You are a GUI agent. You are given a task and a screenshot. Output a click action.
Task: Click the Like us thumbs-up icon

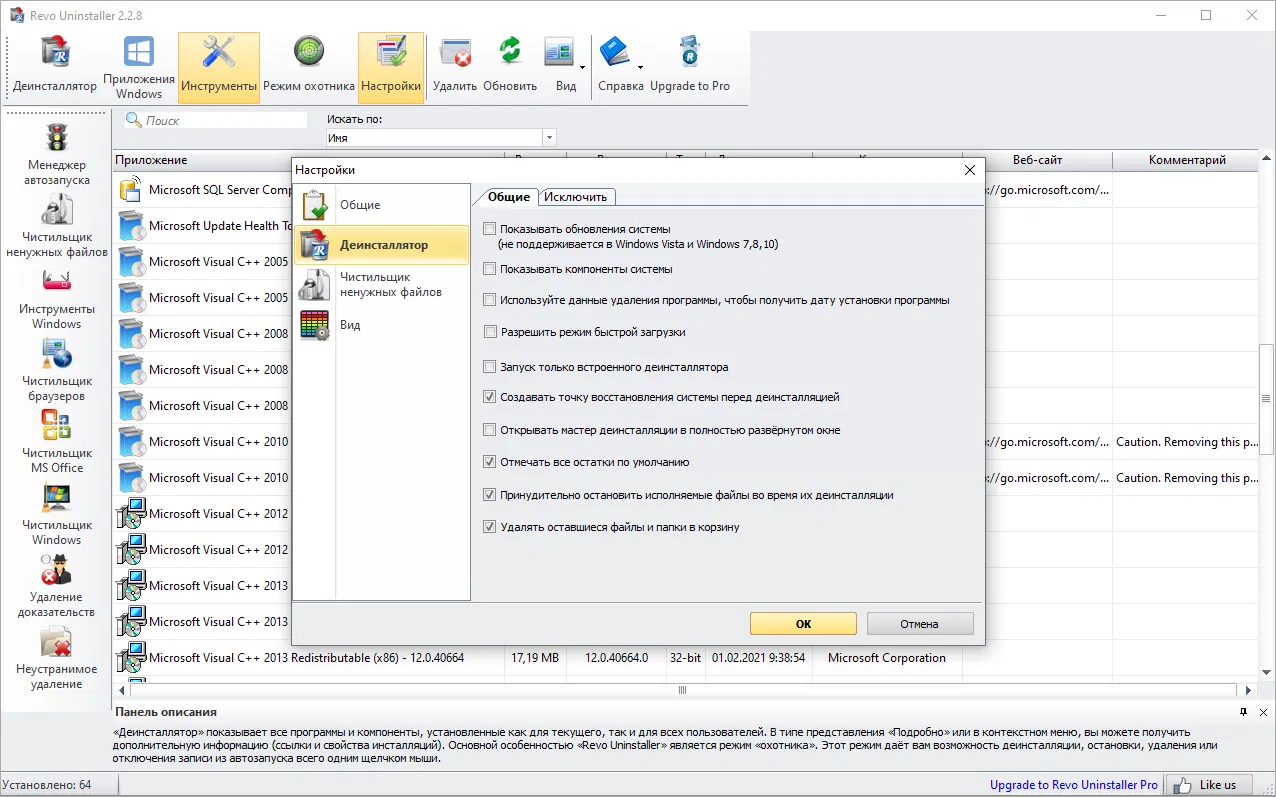pos(1181,785)
